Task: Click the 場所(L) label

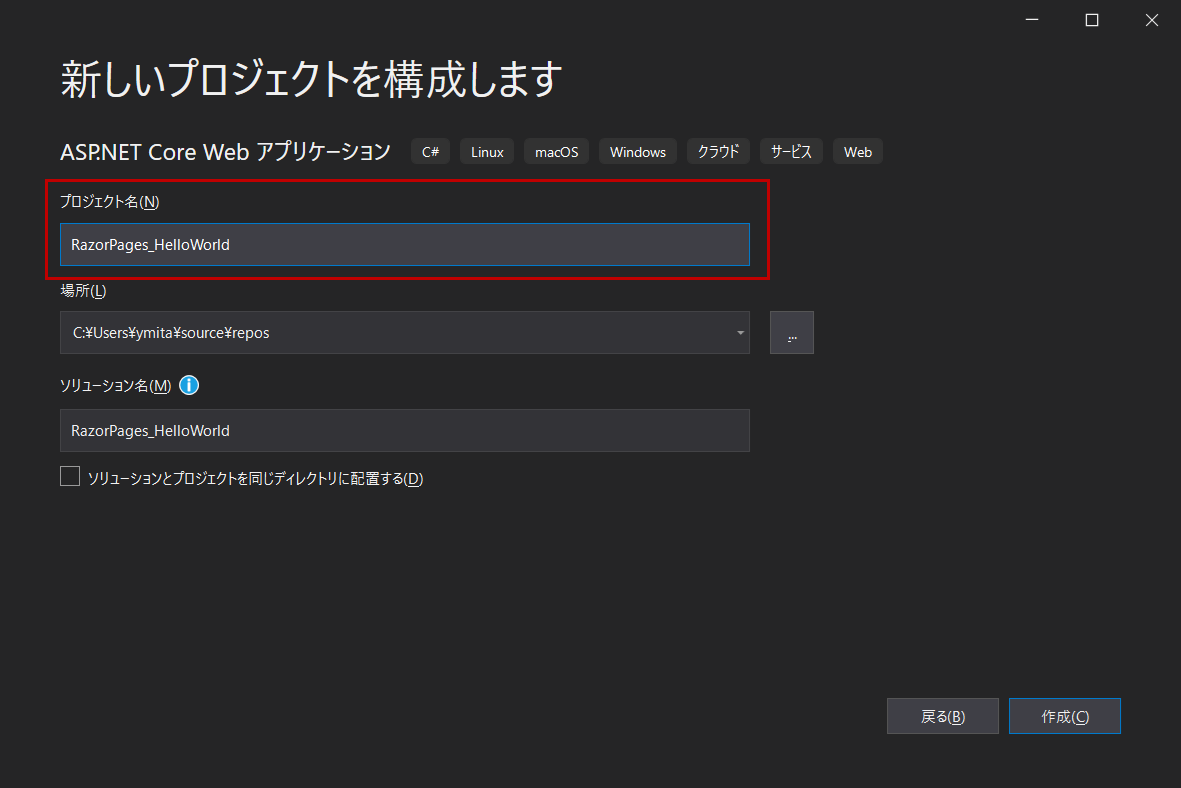Action: 84,290
